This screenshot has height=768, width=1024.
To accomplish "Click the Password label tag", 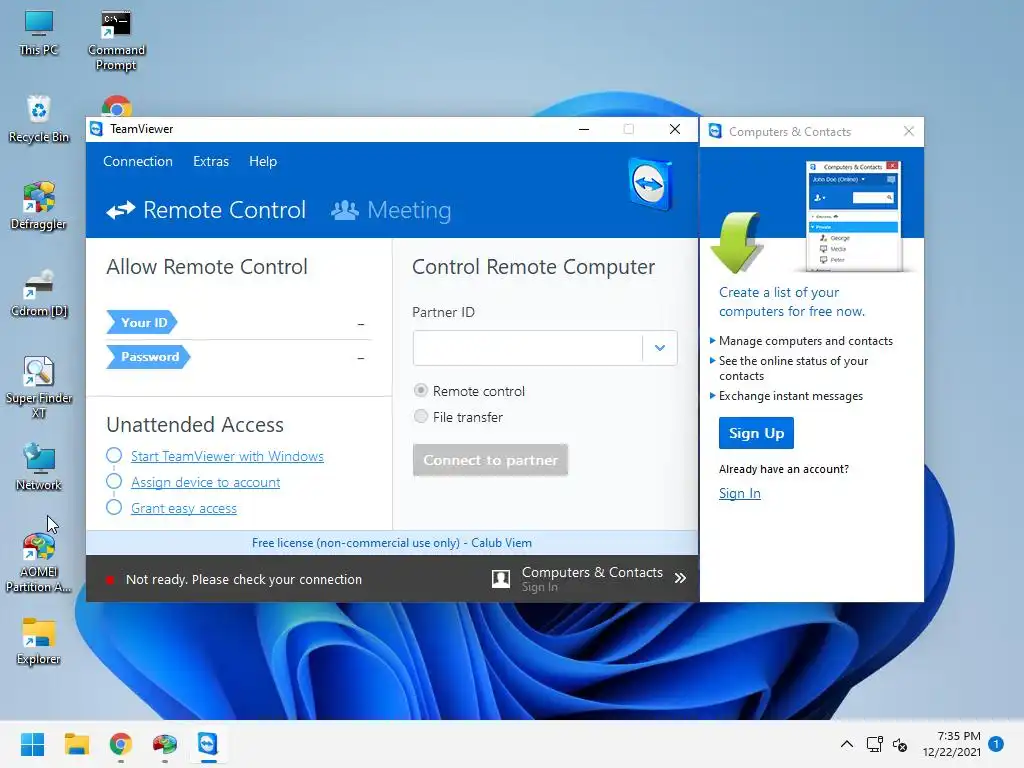I will pyautogui.click(x=148, y=357).
